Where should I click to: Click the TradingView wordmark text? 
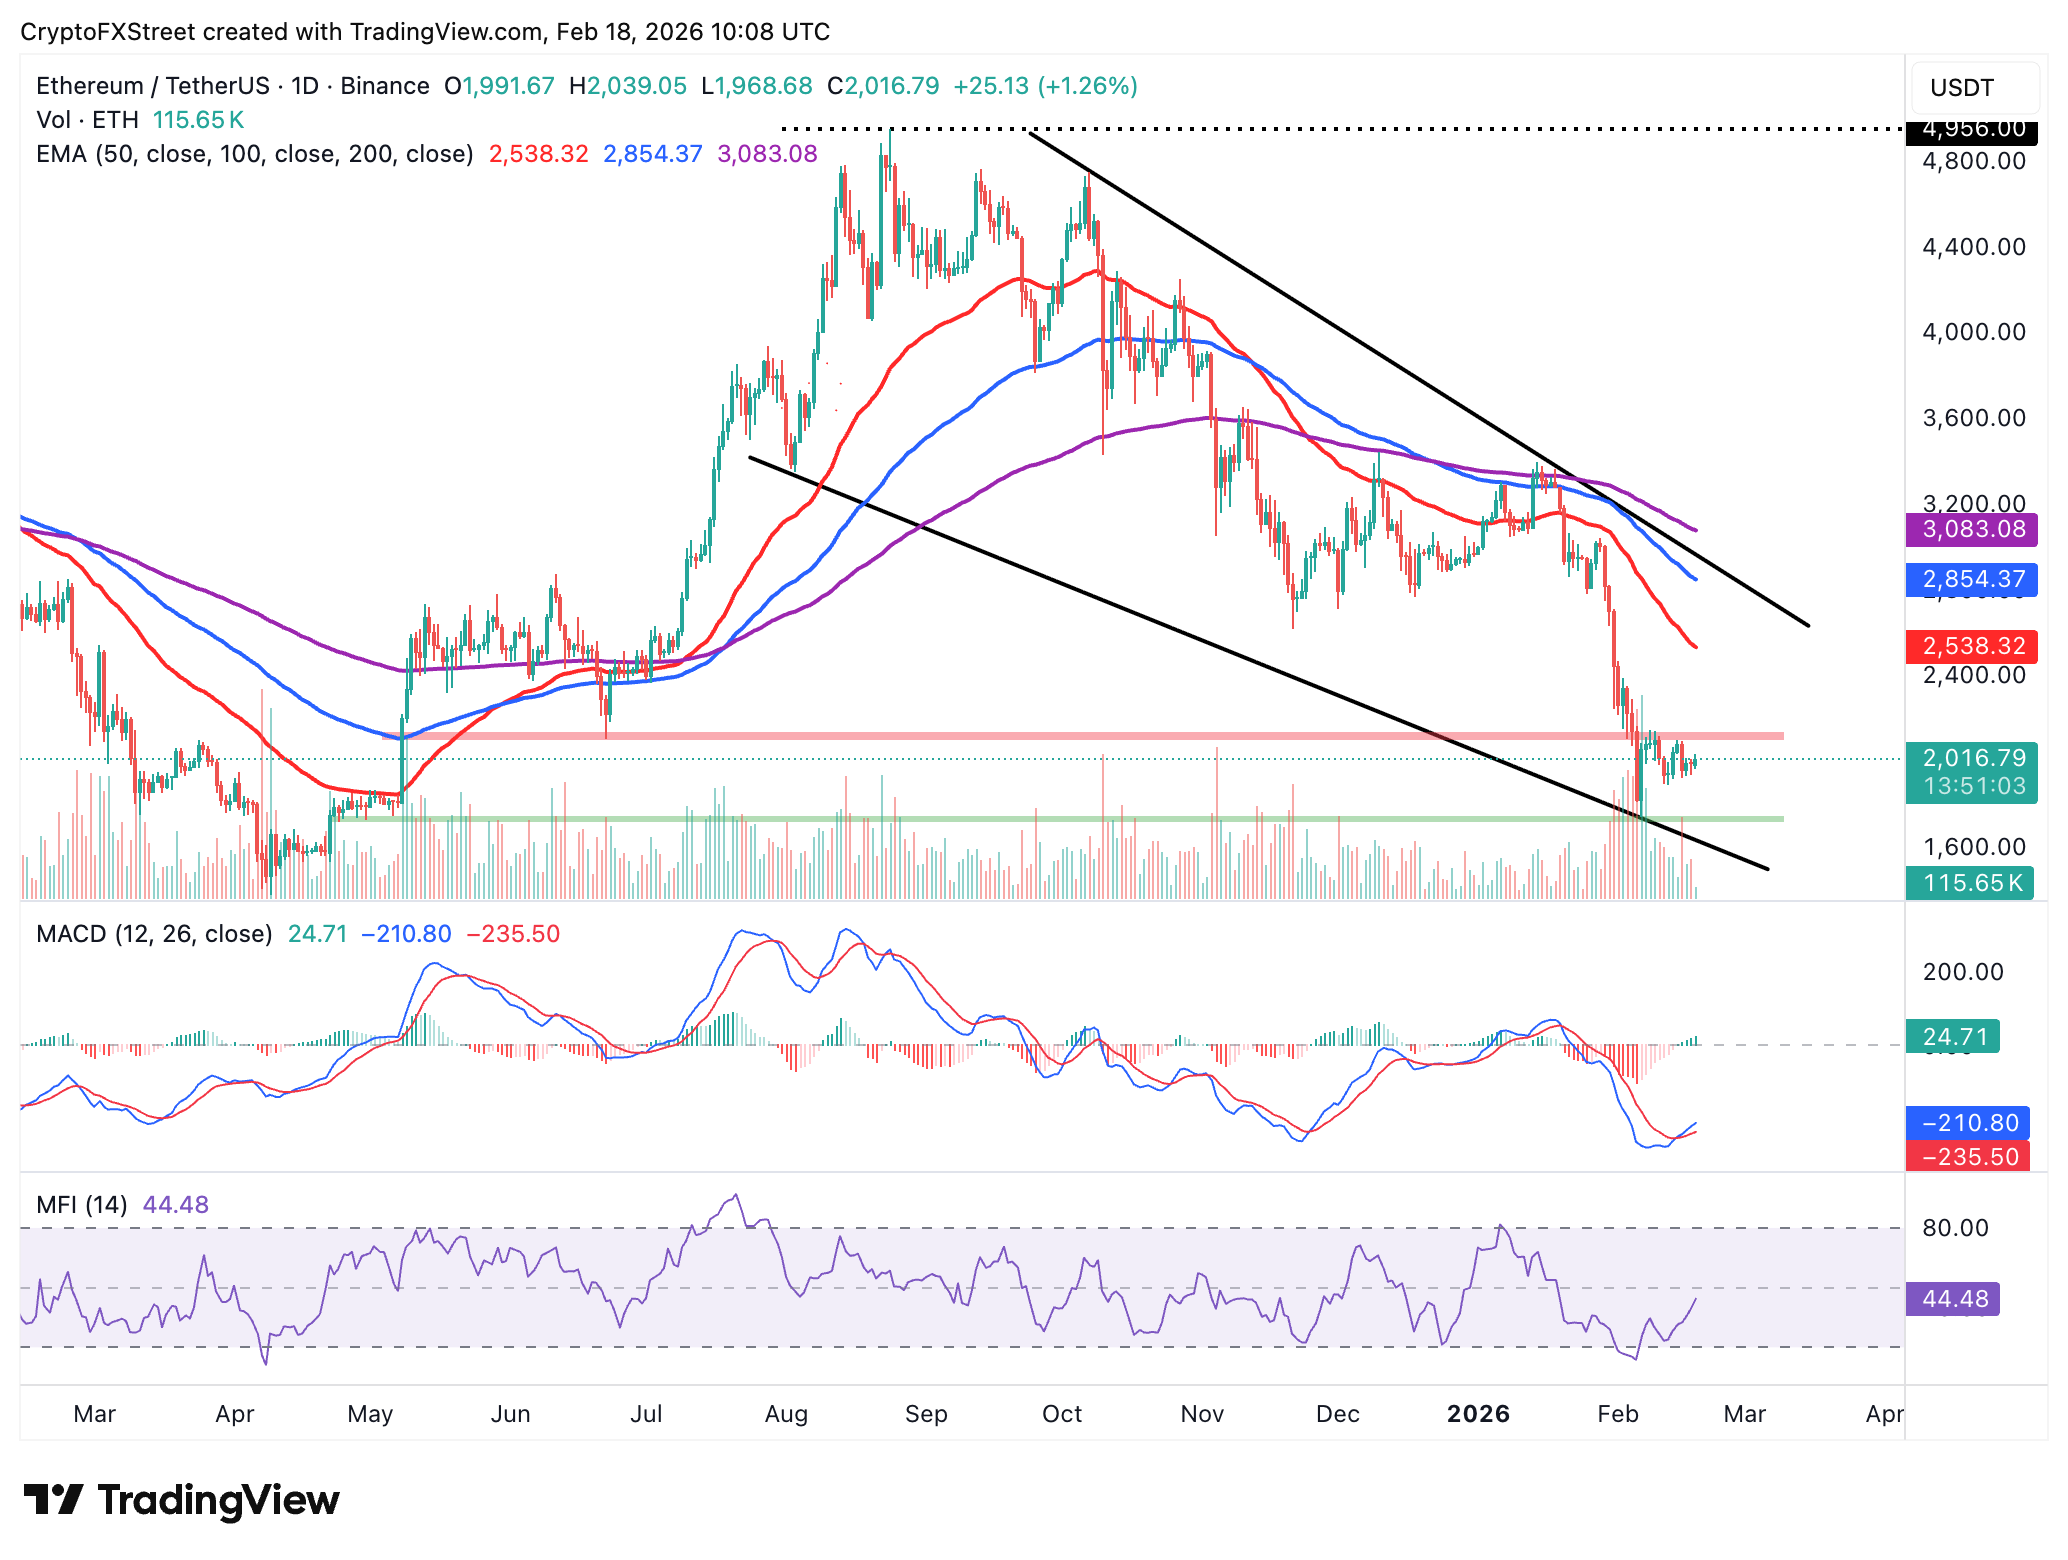pyautogui.click(x=218, y=1500)
